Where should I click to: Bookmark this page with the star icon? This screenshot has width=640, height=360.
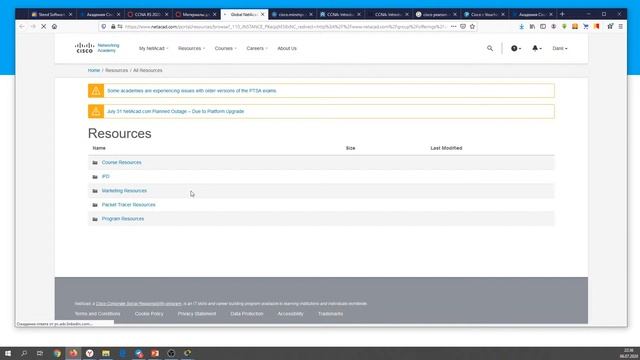tap(472, 27)
